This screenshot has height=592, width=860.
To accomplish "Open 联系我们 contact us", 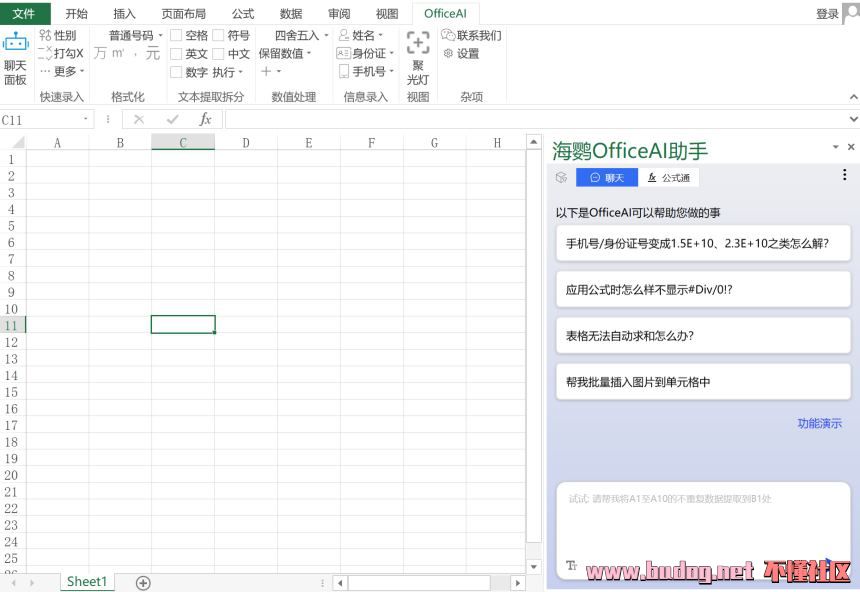I will point(471,35).
